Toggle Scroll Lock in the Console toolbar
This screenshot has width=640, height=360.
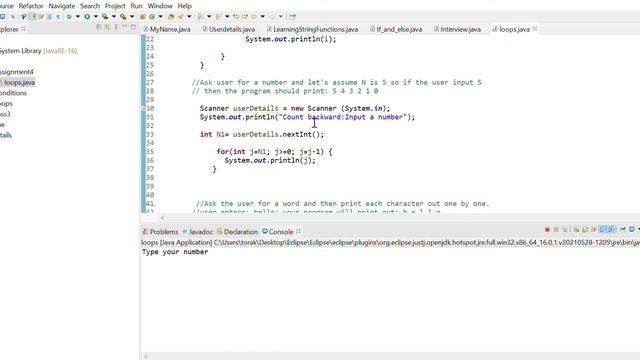pos(584,230)
